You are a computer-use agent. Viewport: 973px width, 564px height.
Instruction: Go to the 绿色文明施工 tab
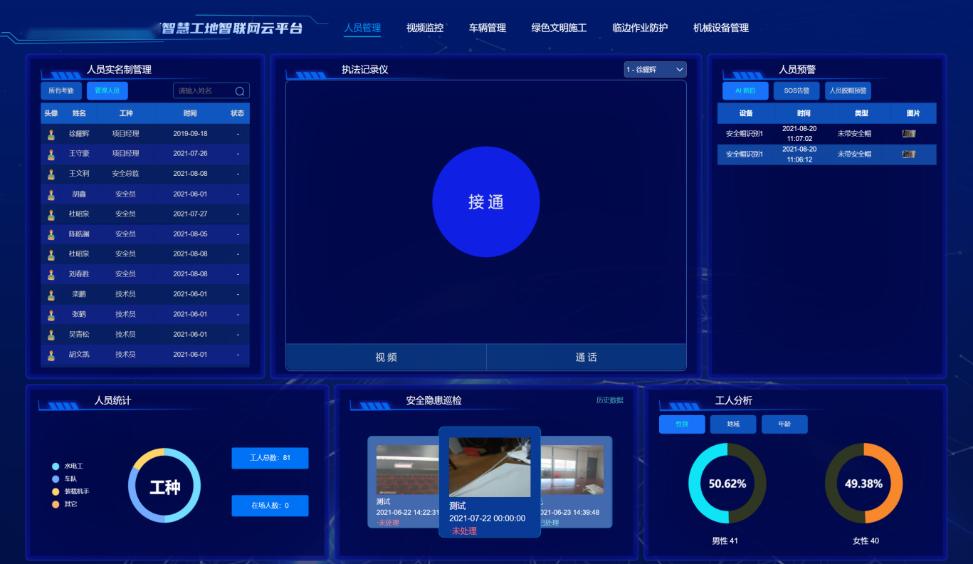click(x=558, y=27)
